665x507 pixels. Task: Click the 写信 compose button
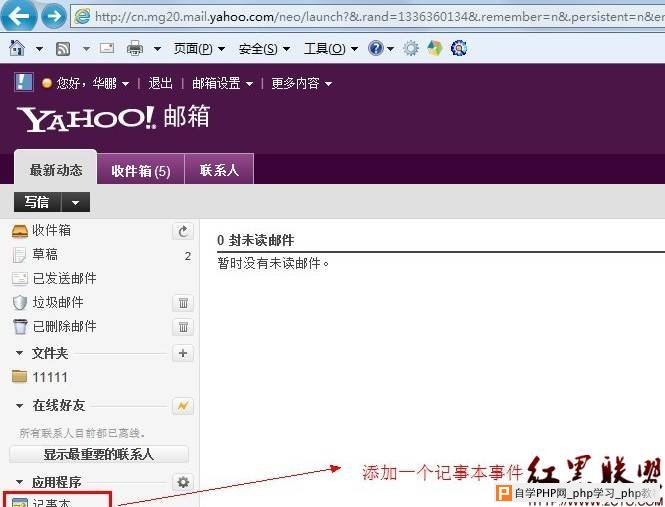[37, 202]
